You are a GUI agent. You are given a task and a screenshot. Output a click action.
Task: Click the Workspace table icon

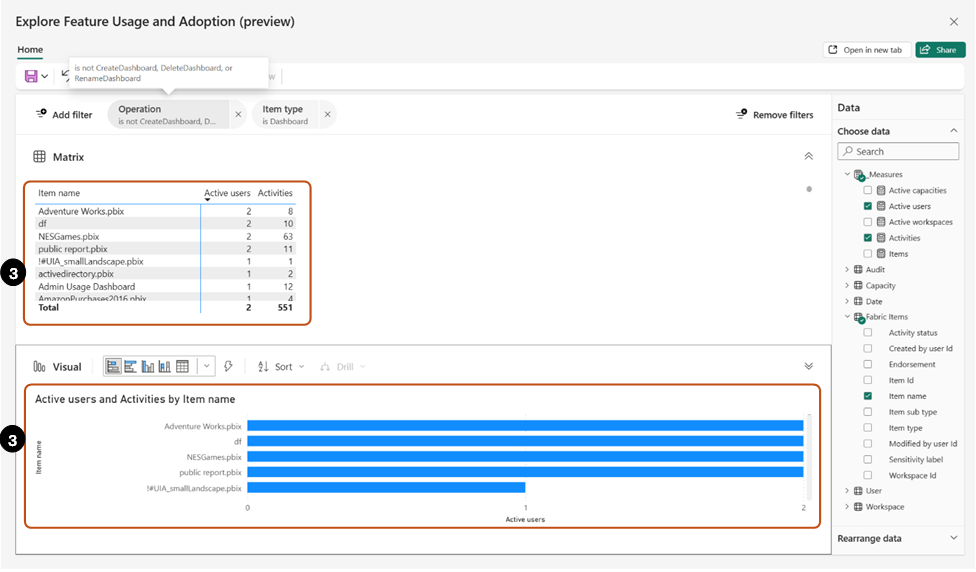[x=858, y=507]
